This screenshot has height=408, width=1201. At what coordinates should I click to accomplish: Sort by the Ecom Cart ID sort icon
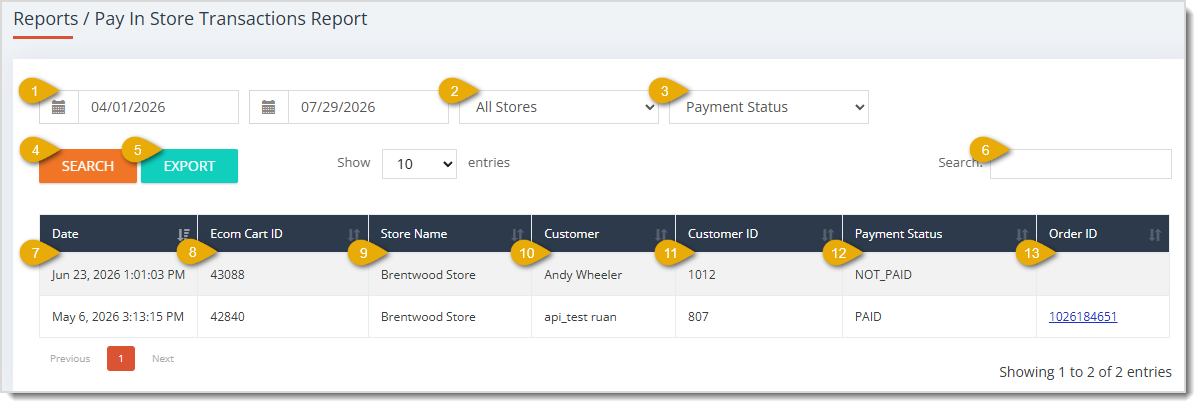354,234
